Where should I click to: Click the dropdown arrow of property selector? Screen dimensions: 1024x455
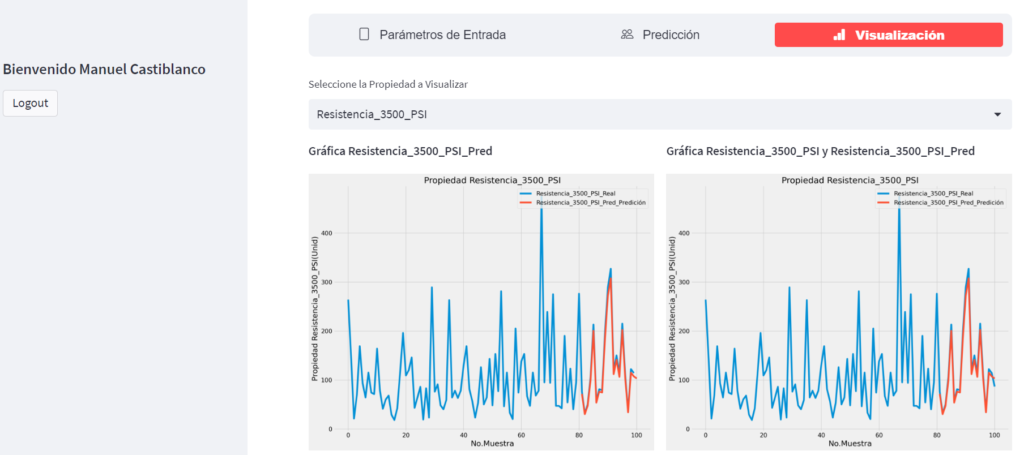pyautogui.click(x=997, y=114)
